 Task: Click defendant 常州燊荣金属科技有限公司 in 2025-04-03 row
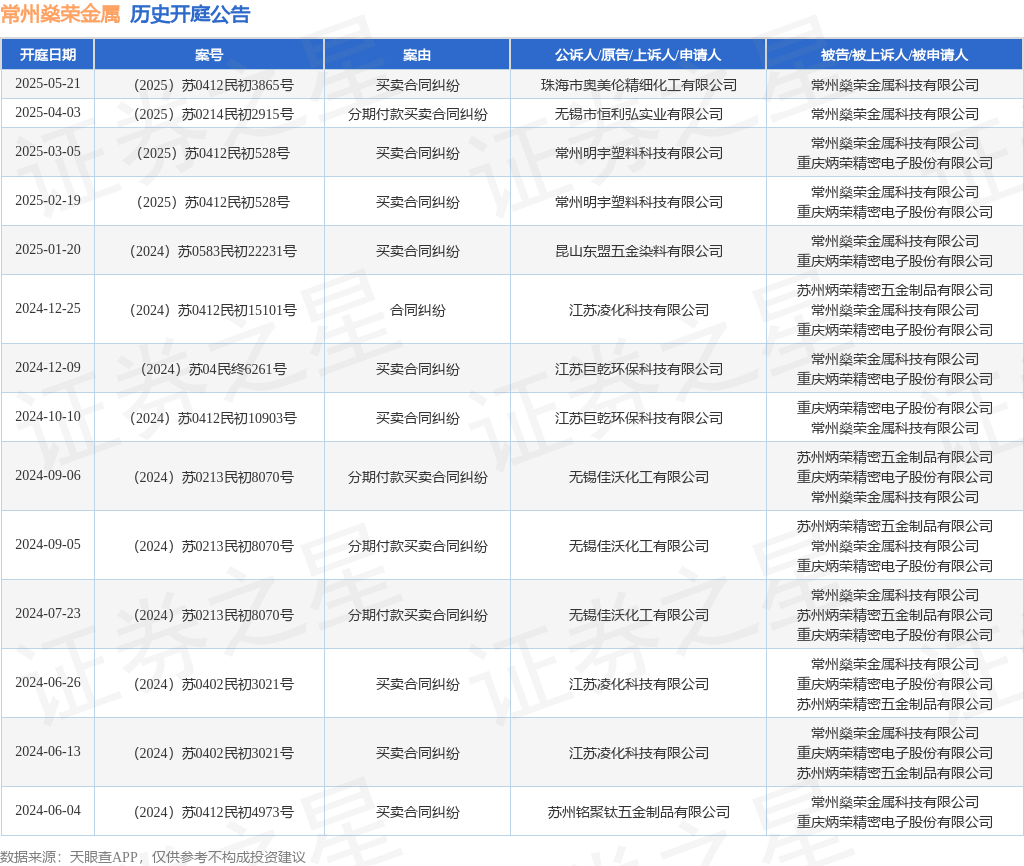pyautogui.click(x=895, y=114)
